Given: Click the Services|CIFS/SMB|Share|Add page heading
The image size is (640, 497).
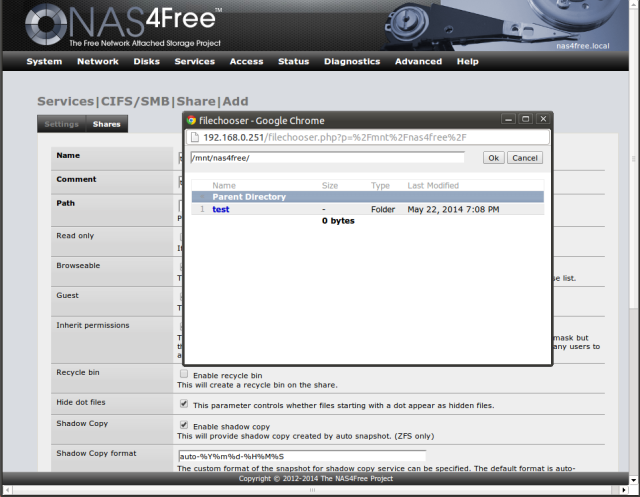Looking at the screenshot, I should pos(143,101).
